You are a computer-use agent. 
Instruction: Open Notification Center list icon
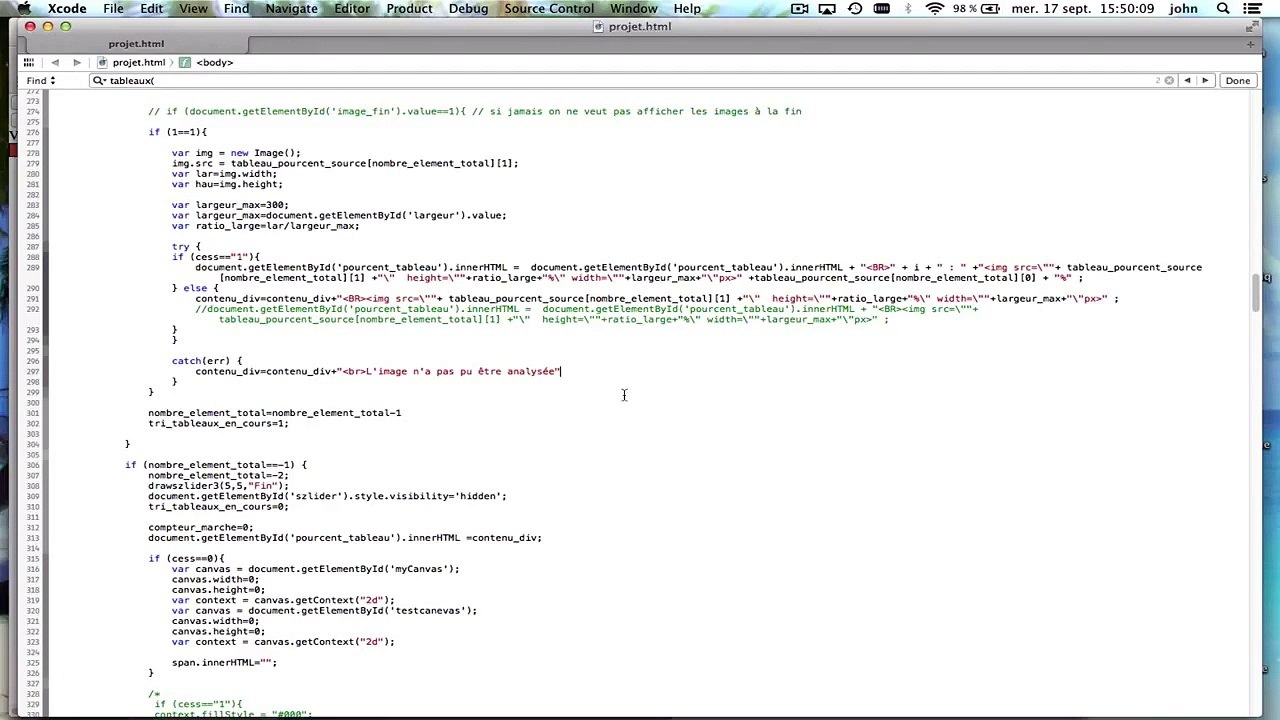pos(1254,9)
